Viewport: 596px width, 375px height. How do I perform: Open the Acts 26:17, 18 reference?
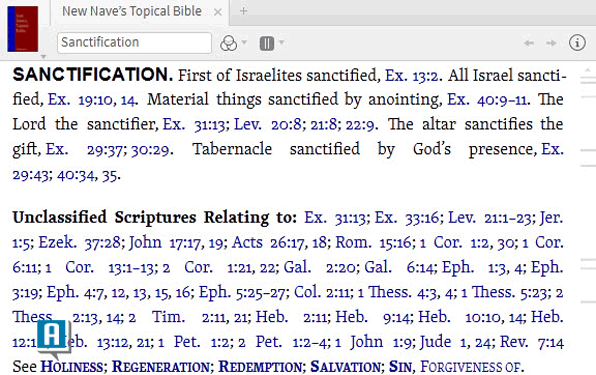[279, 243]
